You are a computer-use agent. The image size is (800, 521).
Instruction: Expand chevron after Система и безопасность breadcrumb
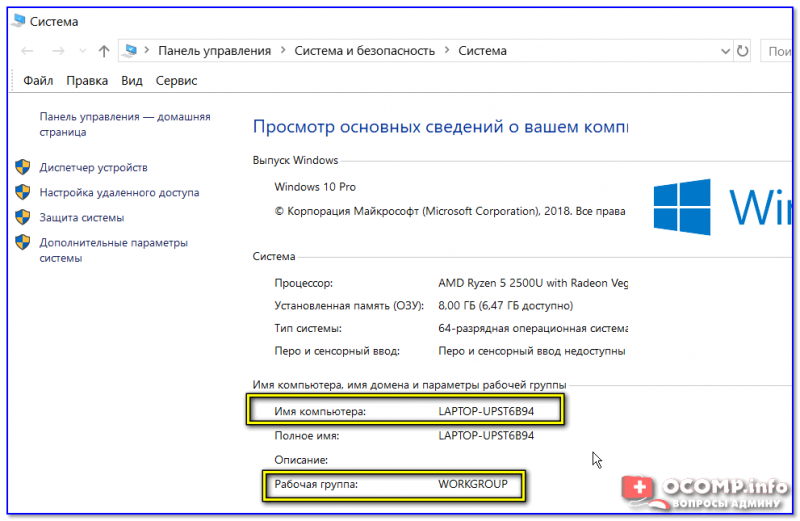point(447,51)
